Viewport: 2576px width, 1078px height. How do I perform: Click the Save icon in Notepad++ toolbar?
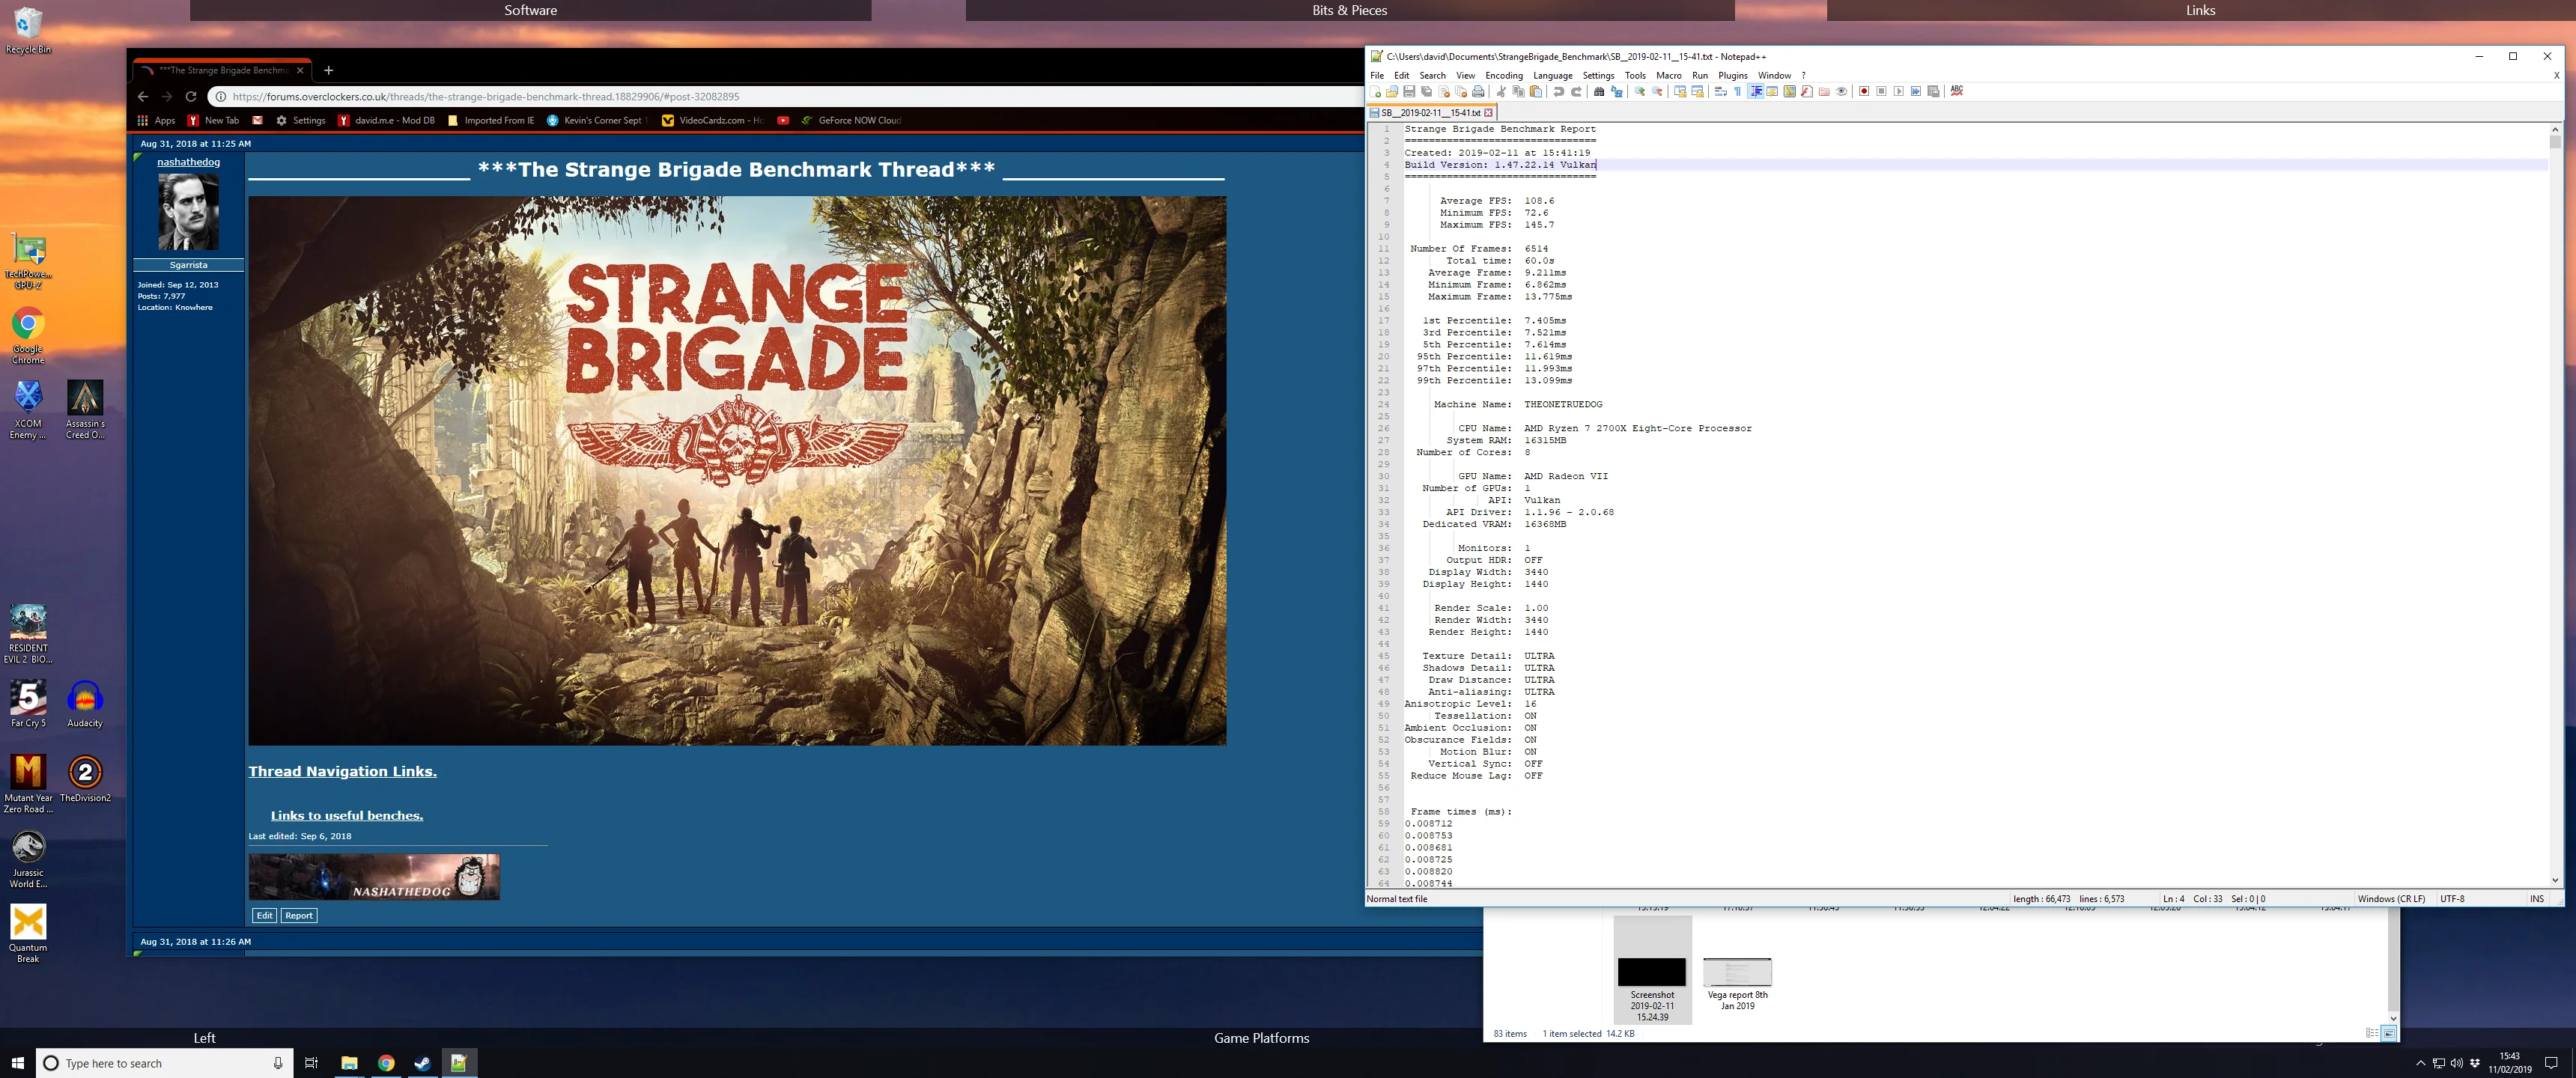pyautogui.click(x=1409, y=91)
